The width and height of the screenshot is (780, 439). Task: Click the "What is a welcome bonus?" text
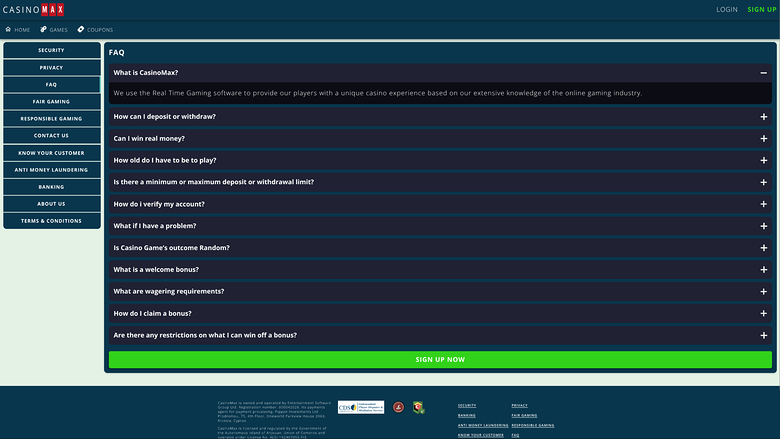156,269
